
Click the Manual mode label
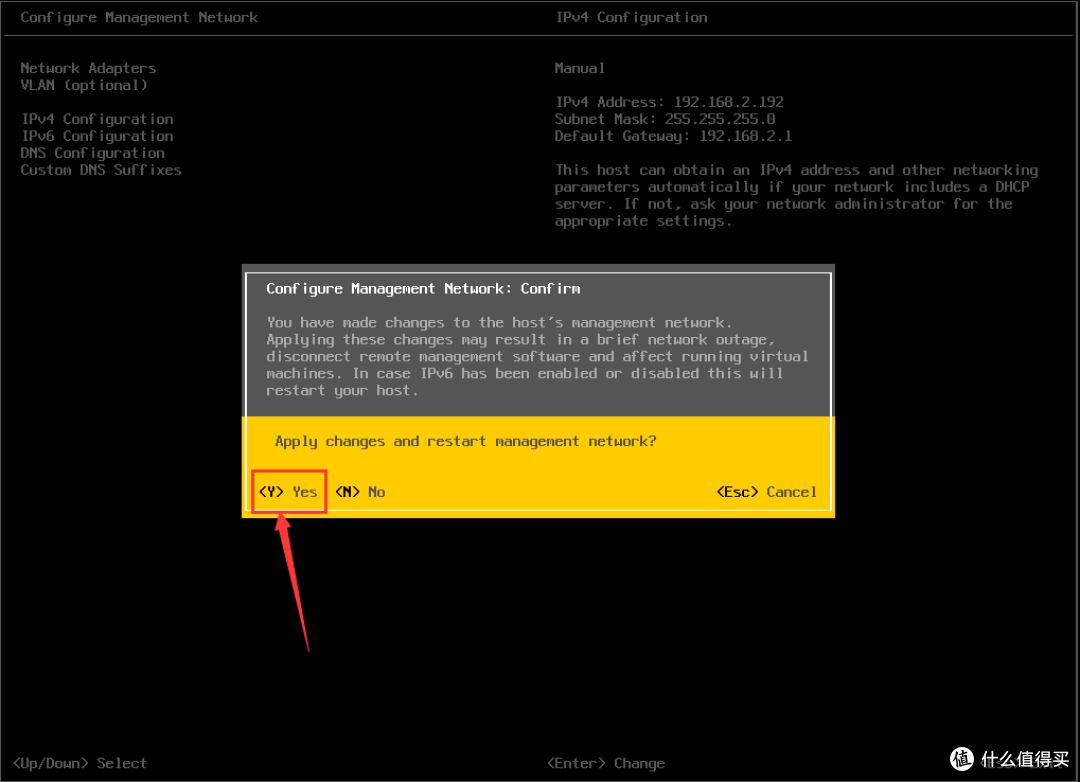[x=580, y=68]
